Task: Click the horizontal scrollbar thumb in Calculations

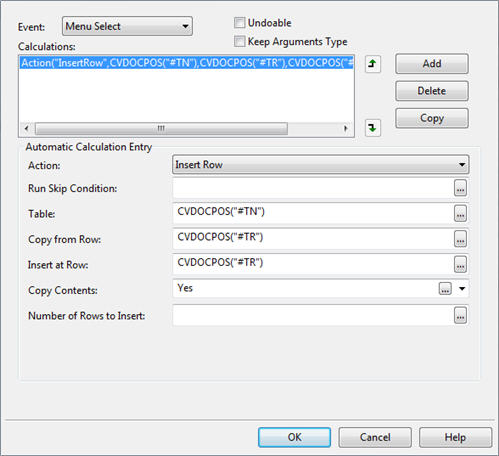Action: click(161, 128)
